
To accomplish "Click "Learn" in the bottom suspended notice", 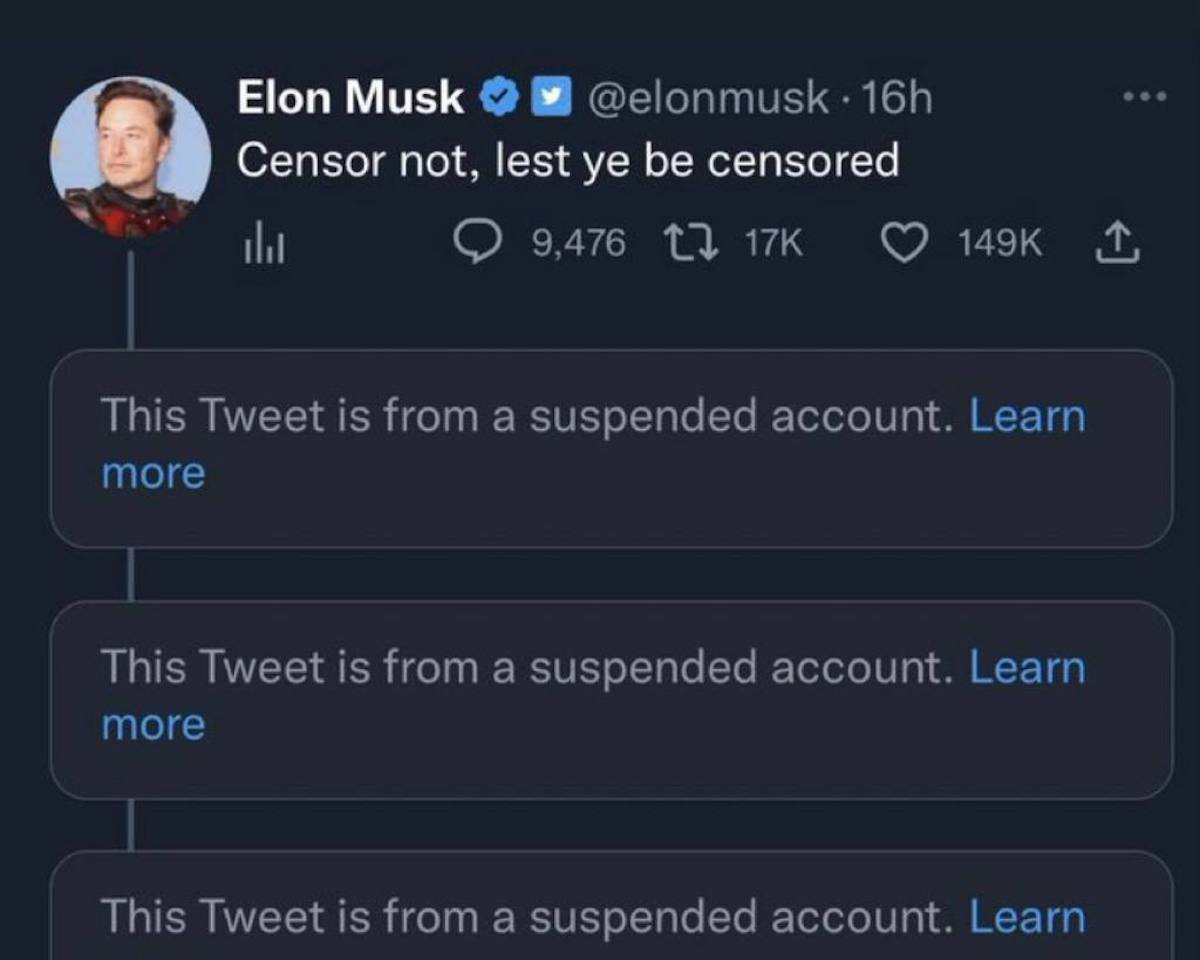I will pos(1027,916).
